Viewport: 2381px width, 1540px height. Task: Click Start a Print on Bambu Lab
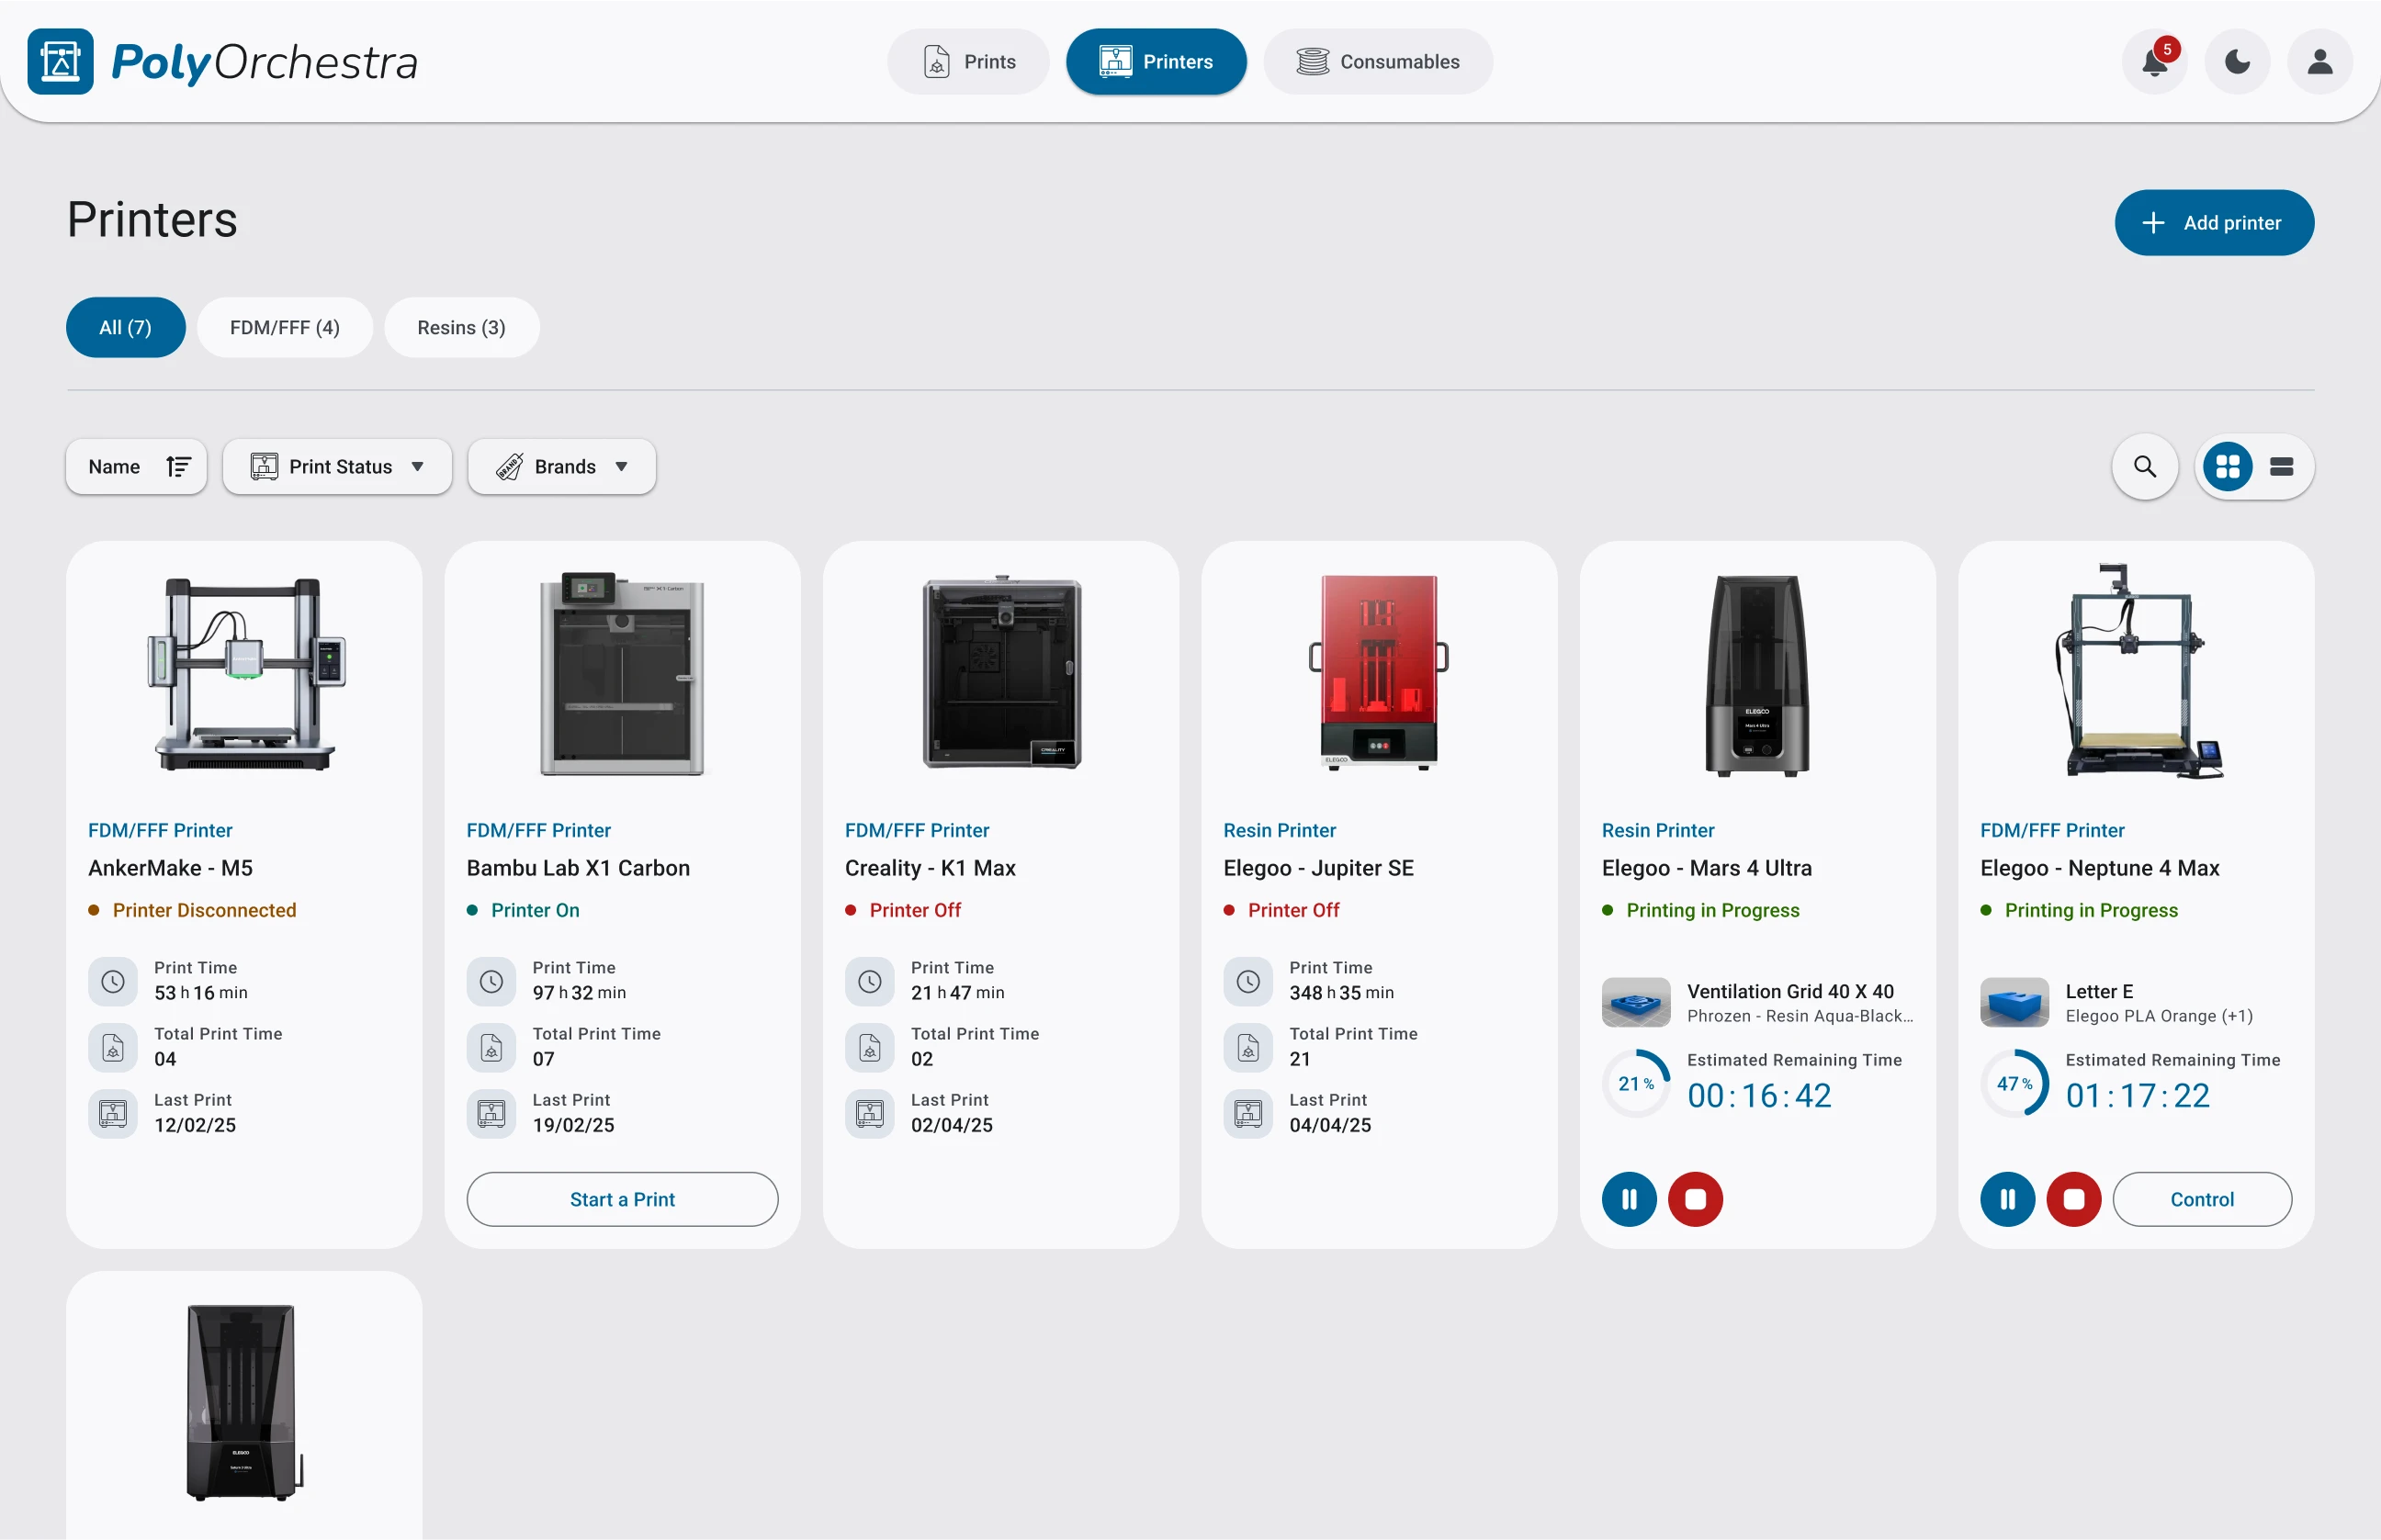point(622,1199)
